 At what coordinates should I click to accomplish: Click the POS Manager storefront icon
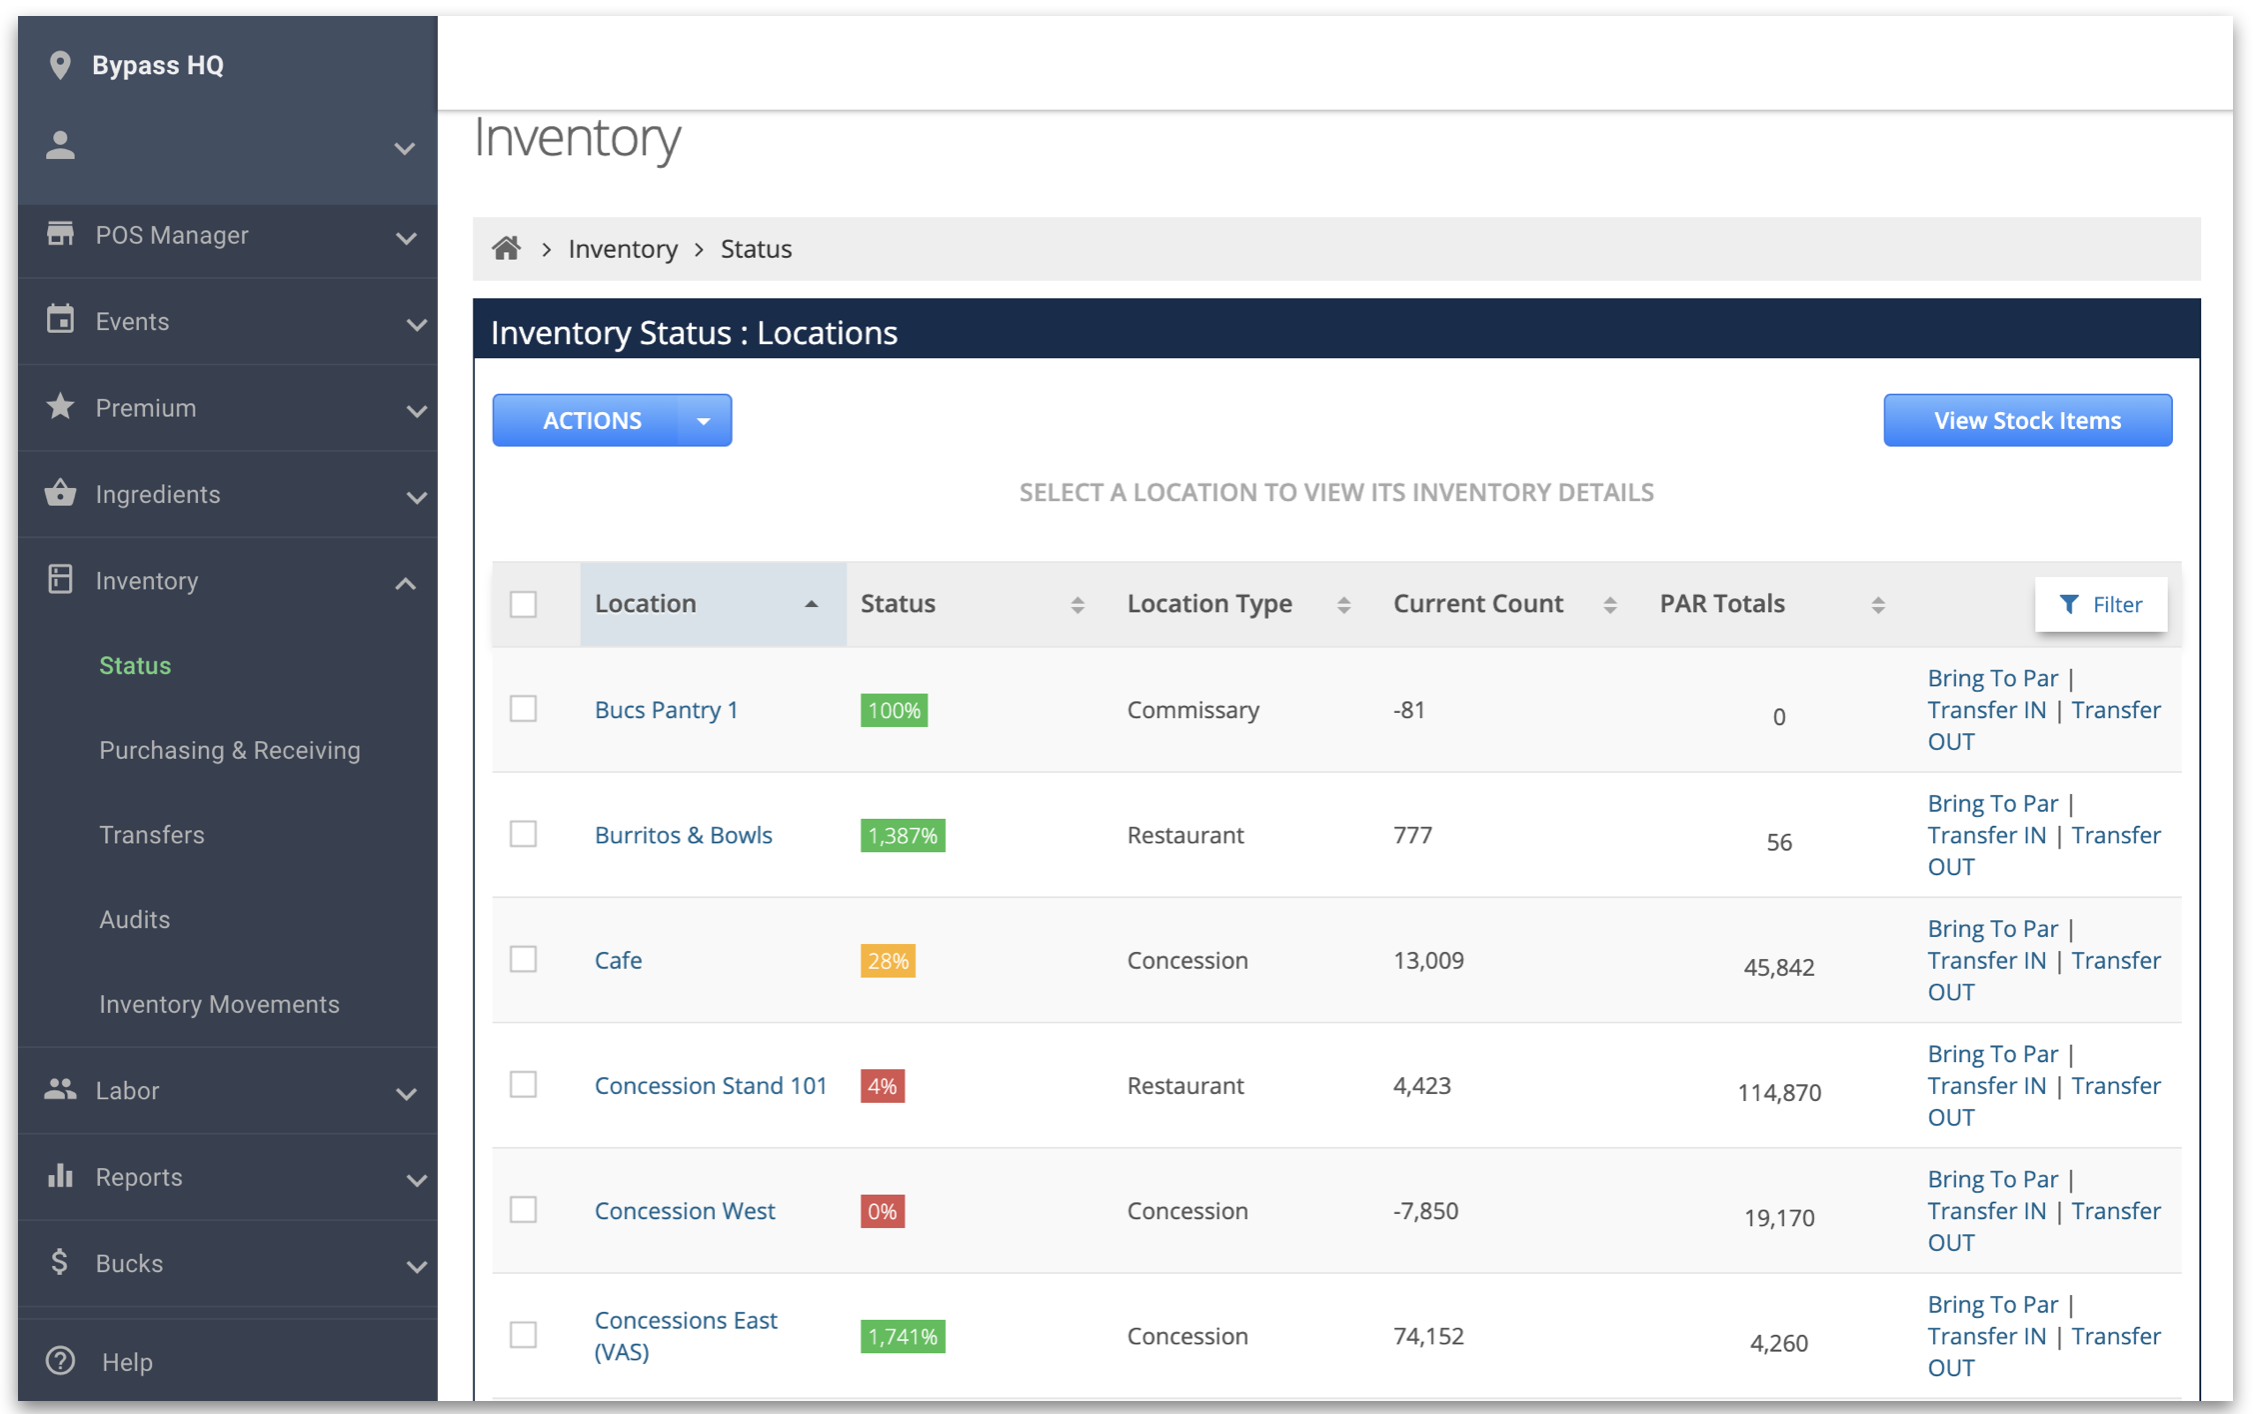60,234
